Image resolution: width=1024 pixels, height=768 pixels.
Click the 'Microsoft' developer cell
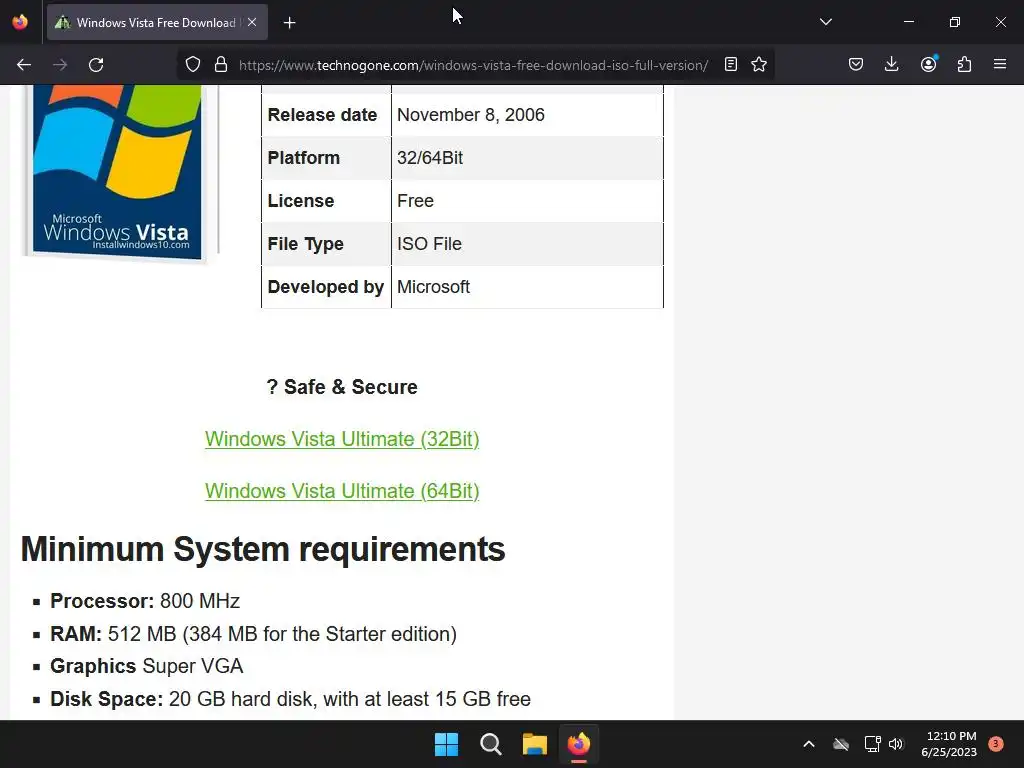click(527, 287)
